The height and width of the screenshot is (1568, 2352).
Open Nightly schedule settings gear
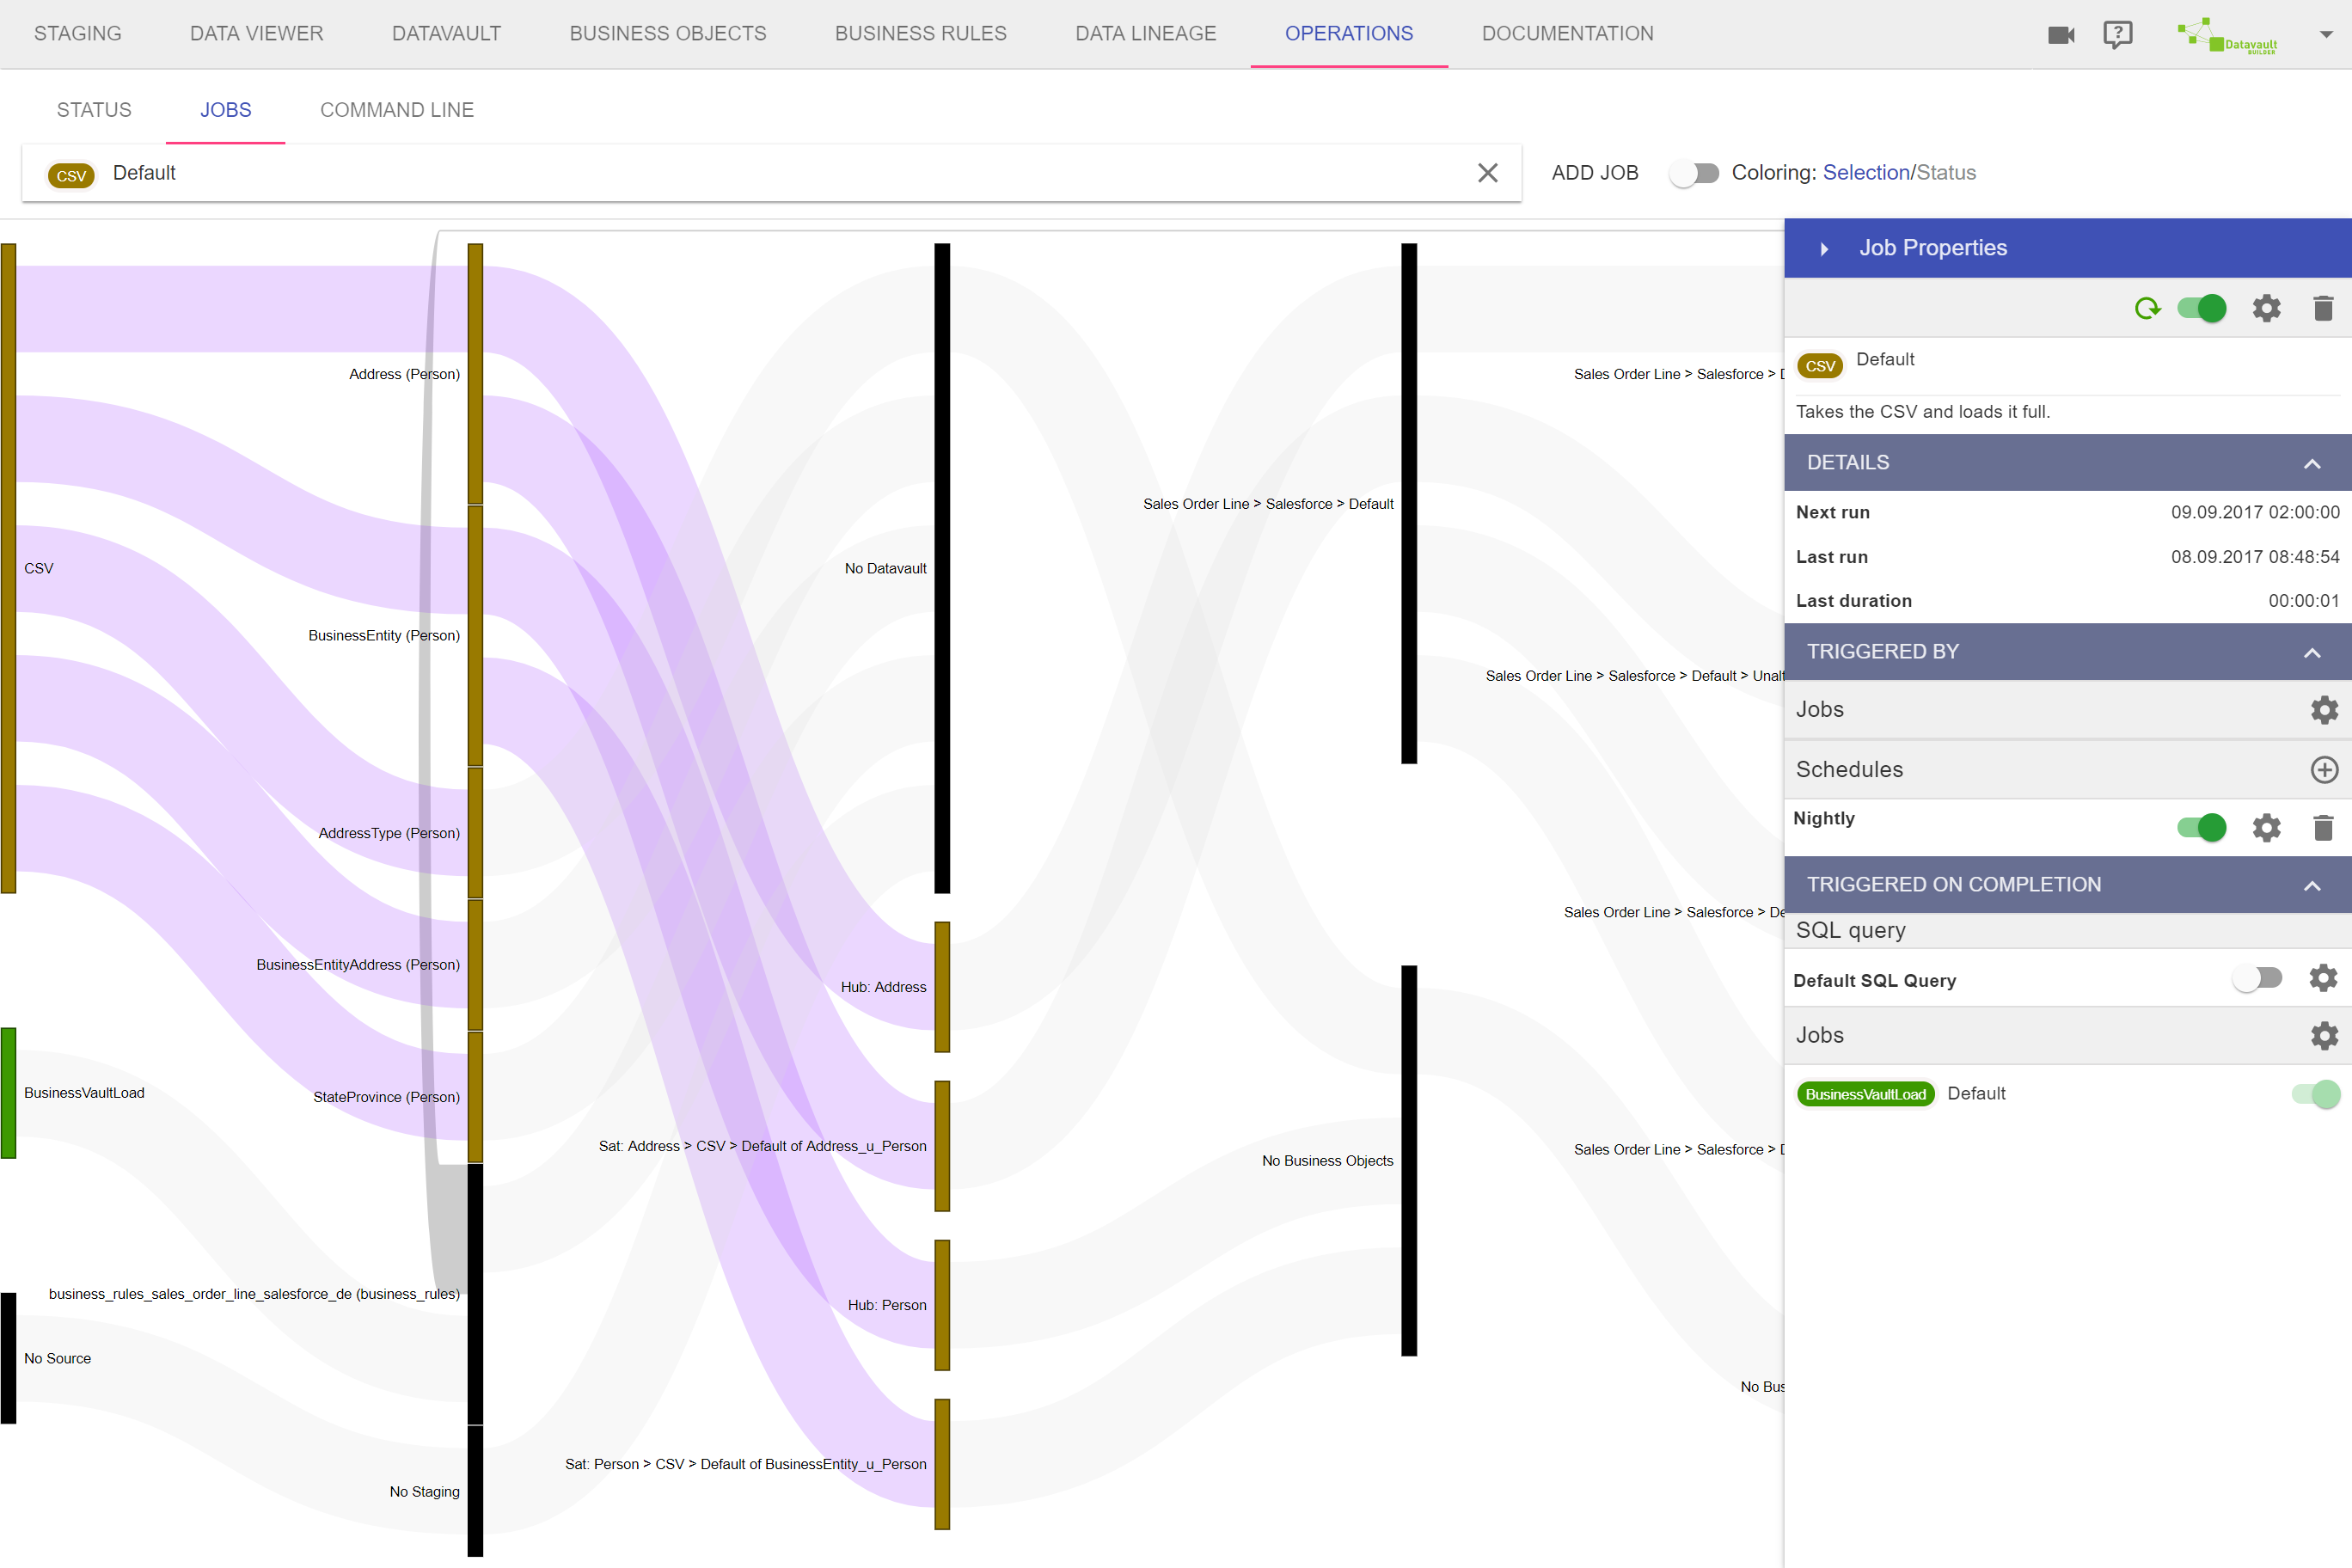(x=2265, y=828)
